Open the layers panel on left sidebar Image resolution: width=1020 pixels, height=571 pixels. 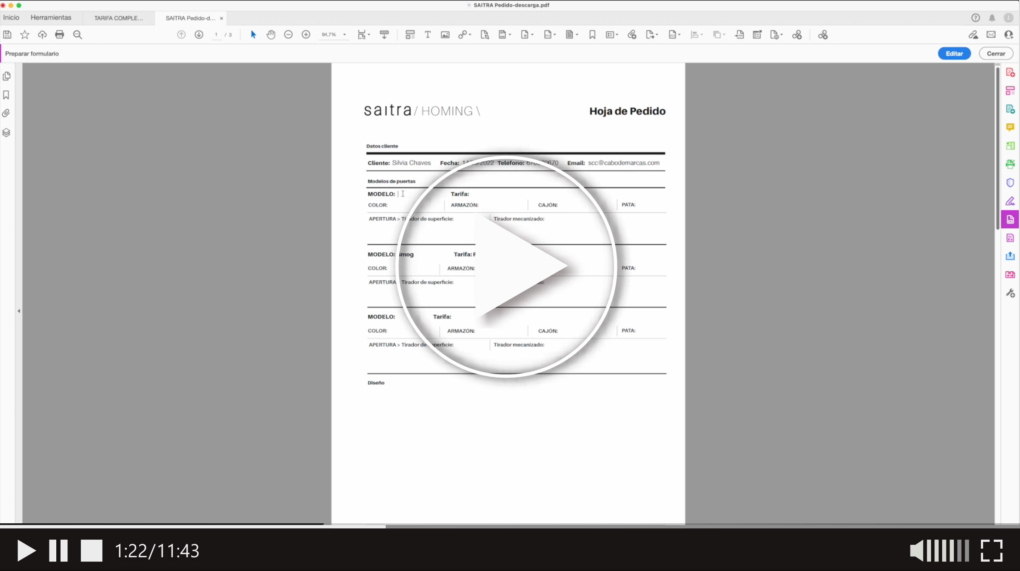(7, 132)
